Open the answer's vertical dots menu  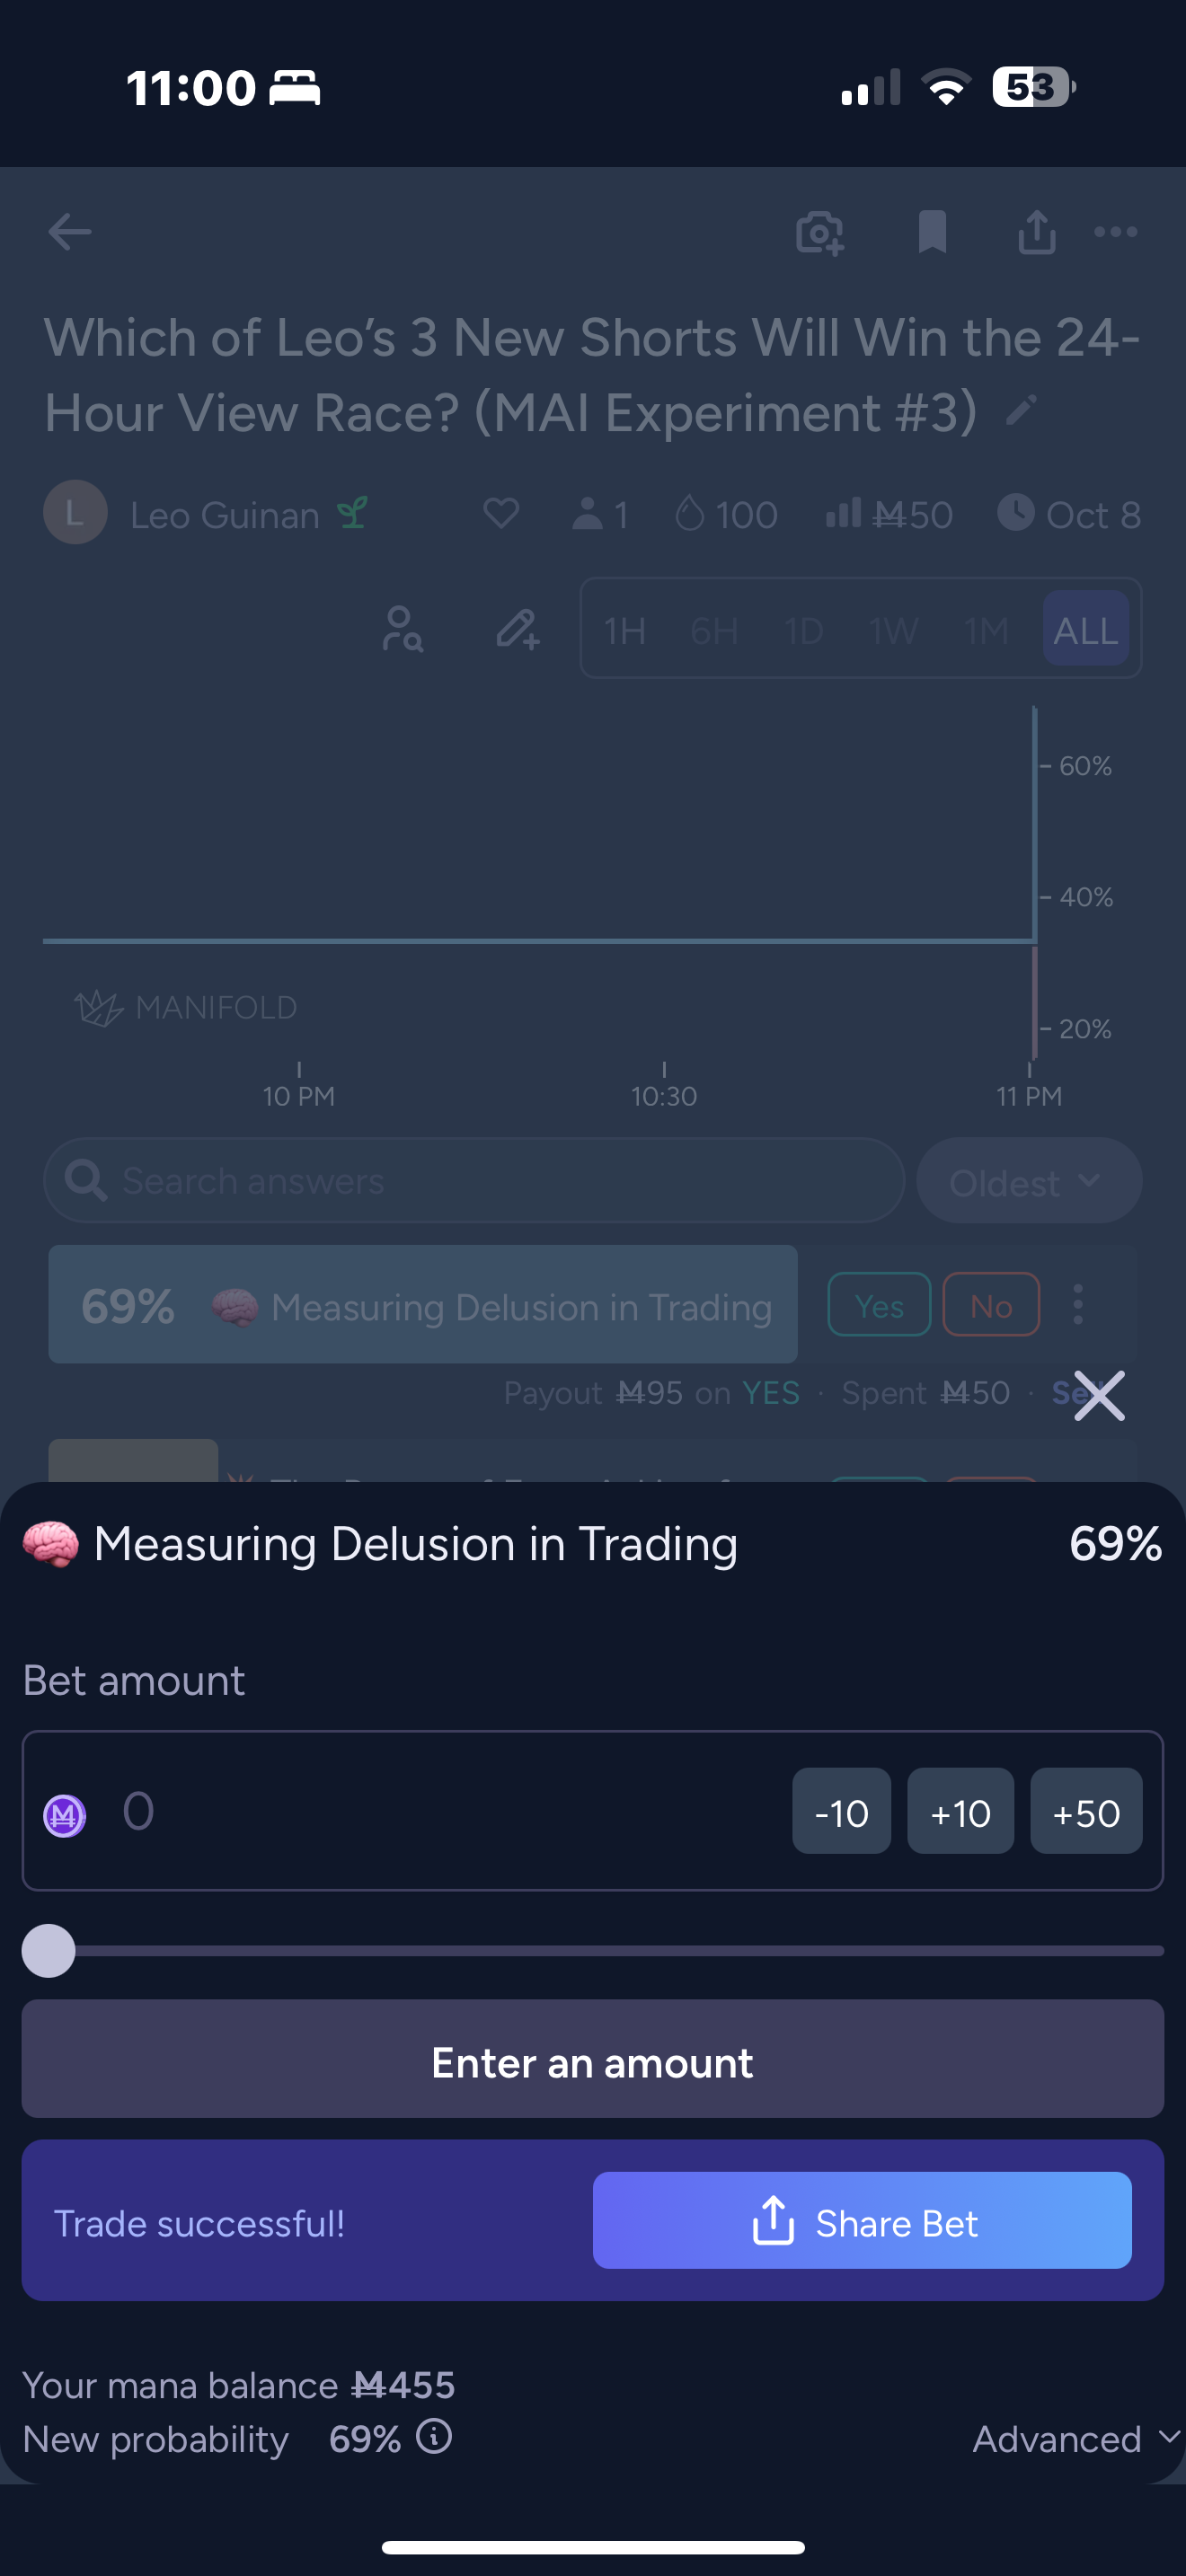pos(1078,1304)
